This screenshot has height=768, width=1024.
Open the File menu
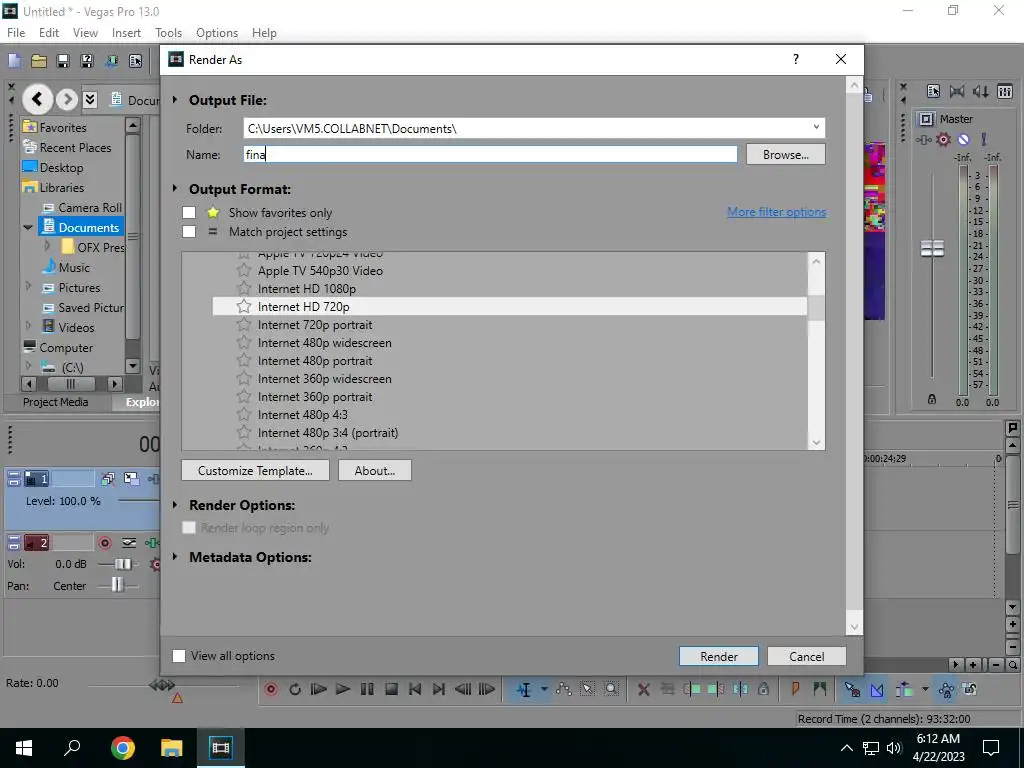[16, 33]
